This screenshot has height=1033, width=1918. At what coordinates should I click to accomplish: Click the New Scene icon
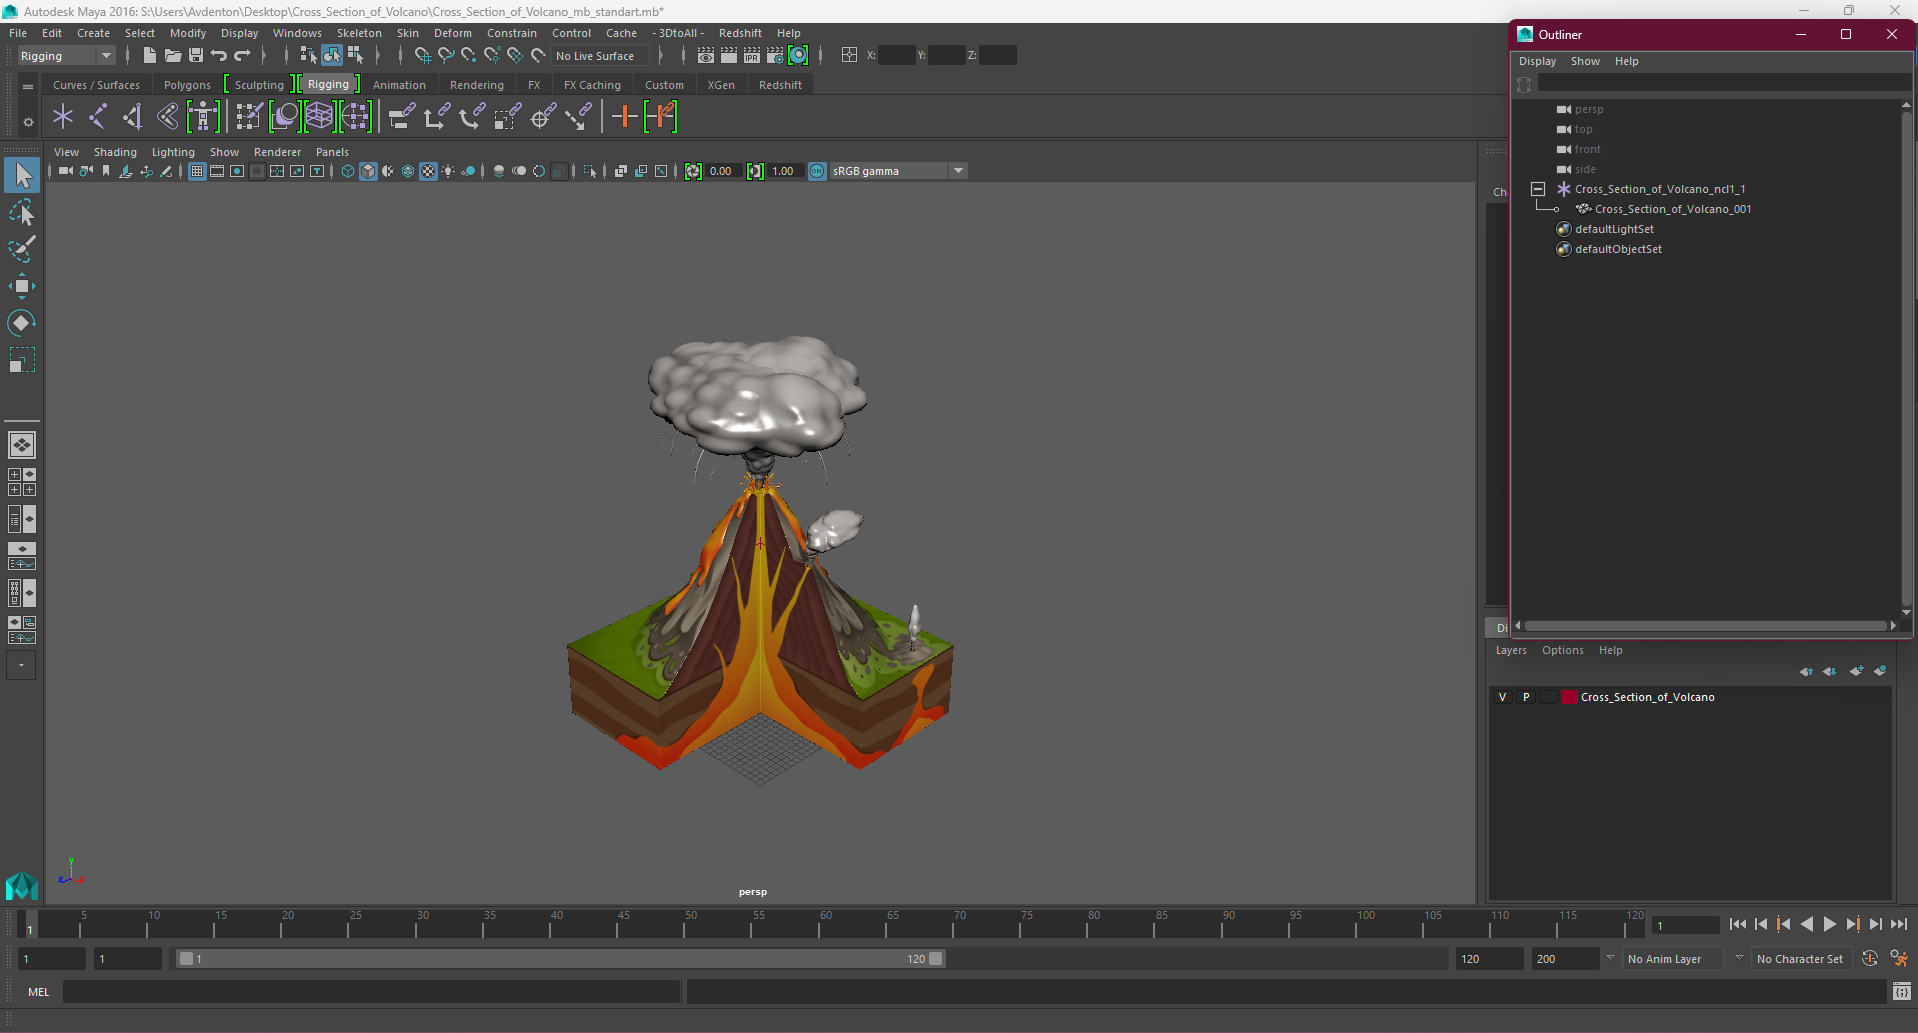149,56
